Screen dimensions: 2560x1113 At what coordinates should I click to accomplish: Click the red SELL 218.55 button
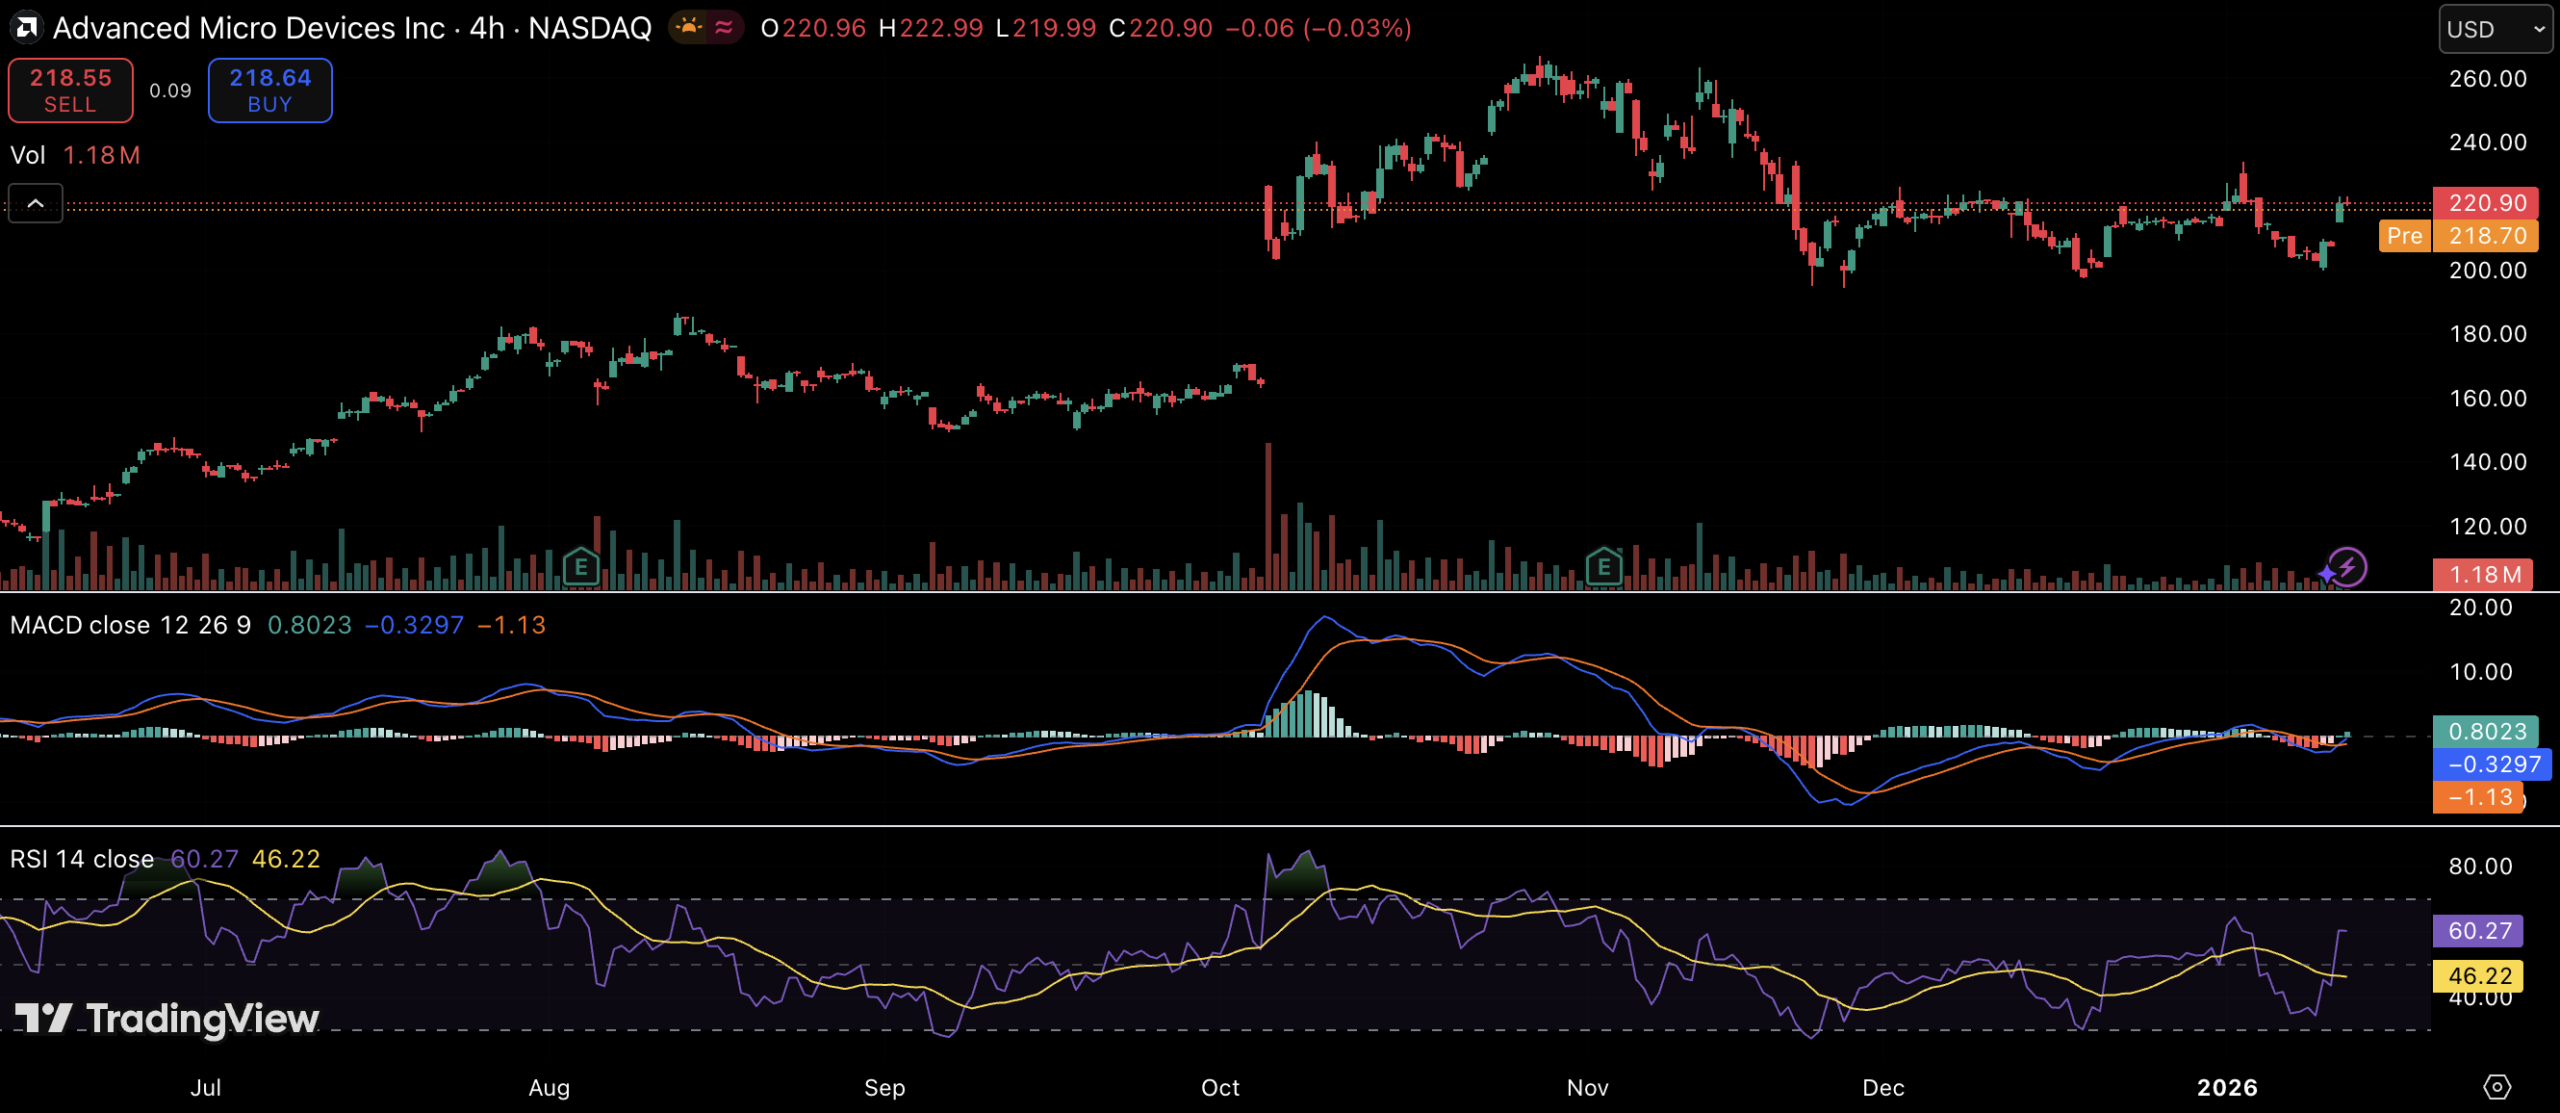click(x=70, y=90)
